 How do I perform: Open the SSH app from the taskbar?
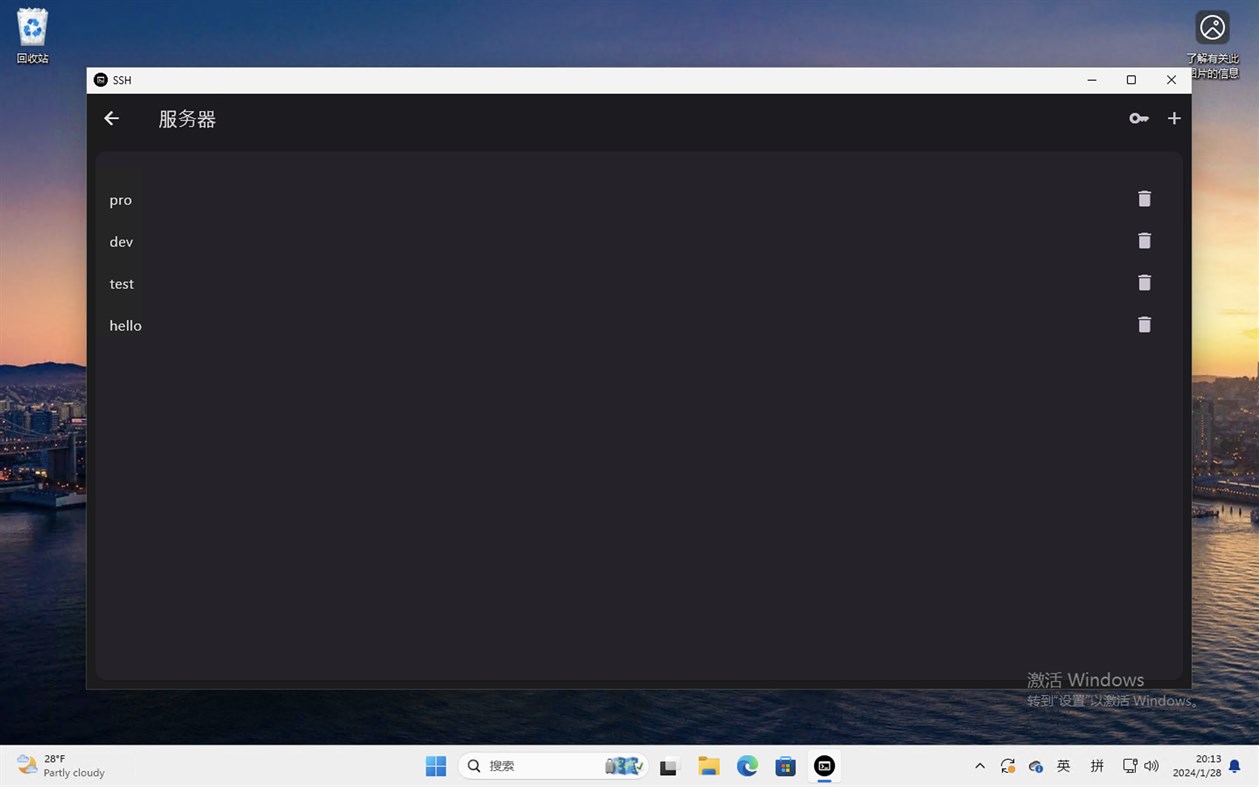pyautogui.click(x=824, y=766)
